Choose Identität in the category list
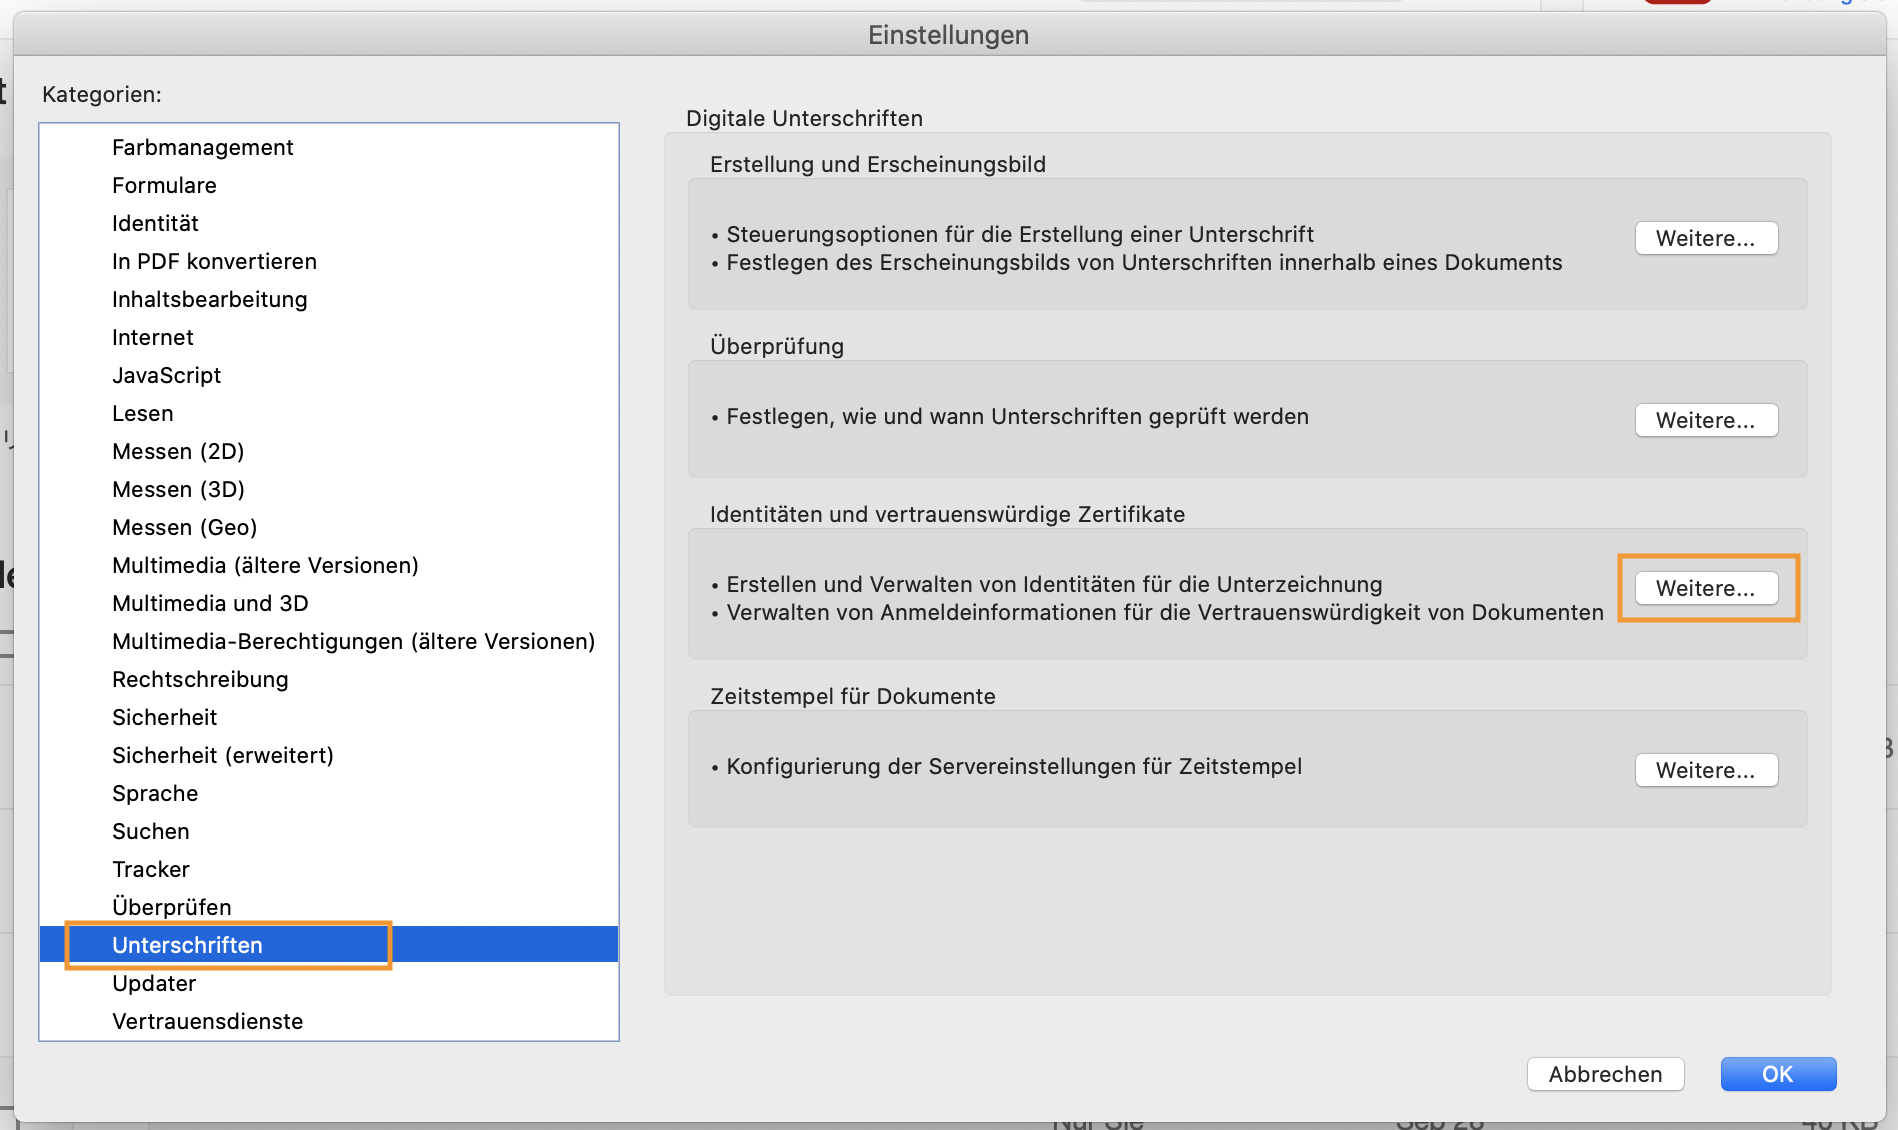1898x1130 pixels. 329,223
